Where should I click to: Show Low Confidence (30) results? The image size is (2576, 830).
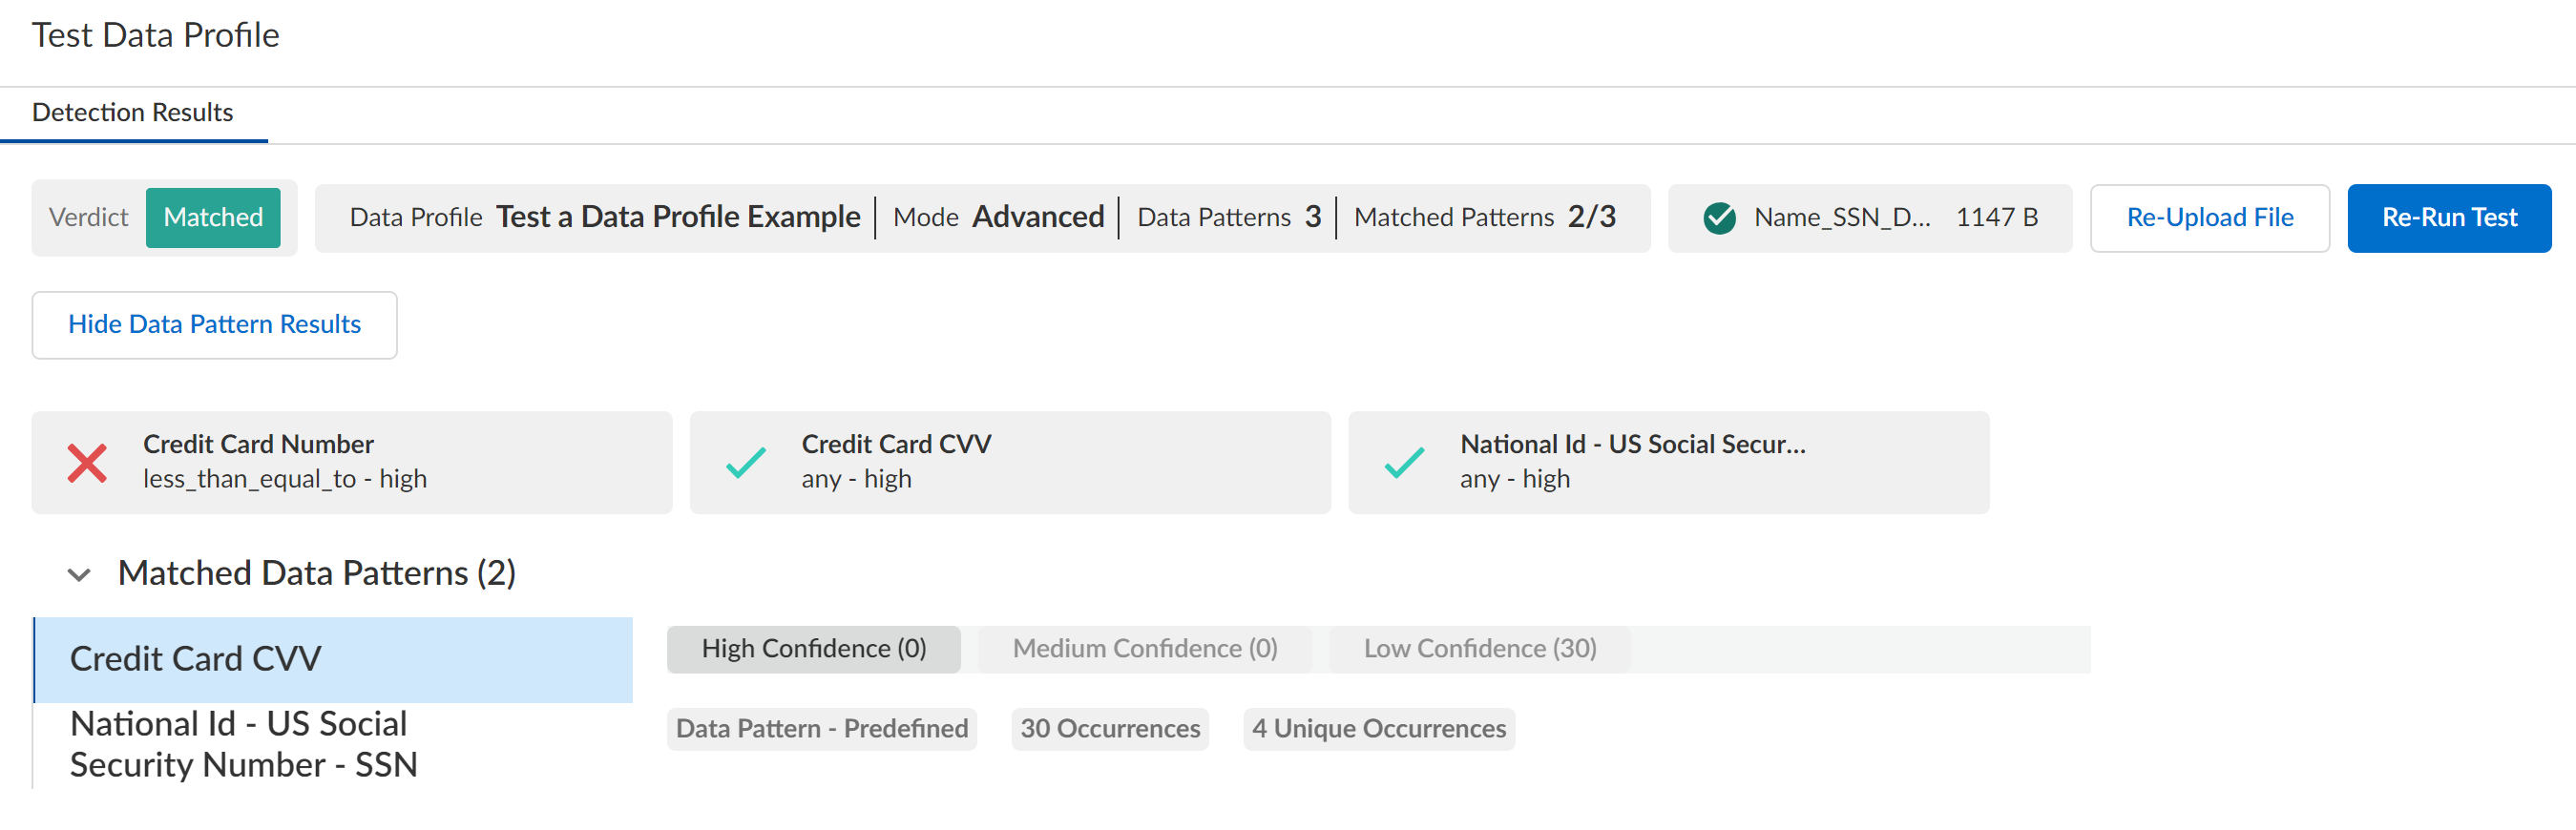coord(1479,649)
